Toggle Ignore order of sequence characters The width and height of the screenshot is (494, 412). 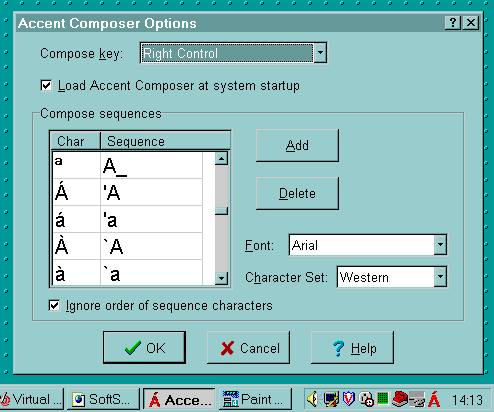point(54,306)
